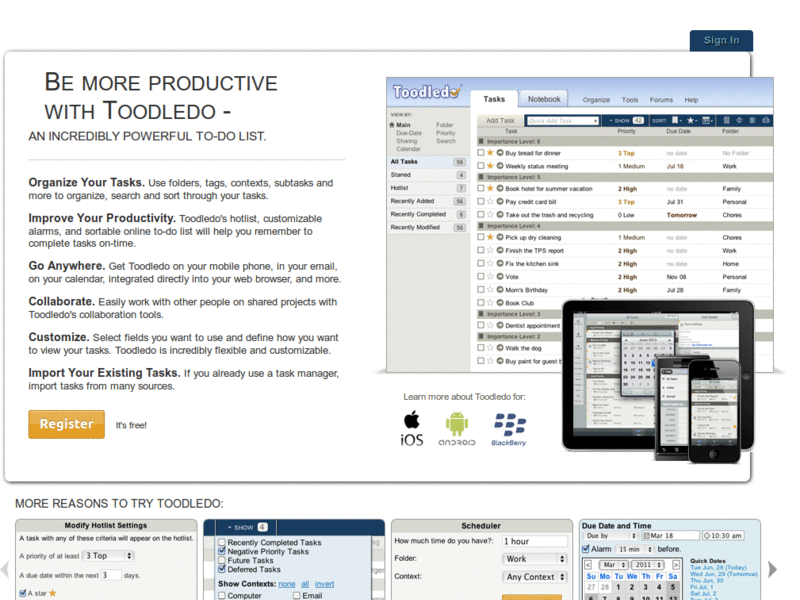This screenshot has width=800, height=600.
Task: Click the sort-by-date calendar icon
Action: tap(707, 120)
